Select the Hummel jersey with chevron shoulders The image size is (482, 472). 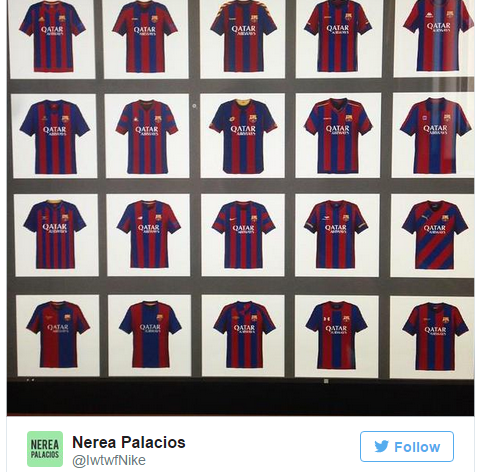(x=243, y=36)
